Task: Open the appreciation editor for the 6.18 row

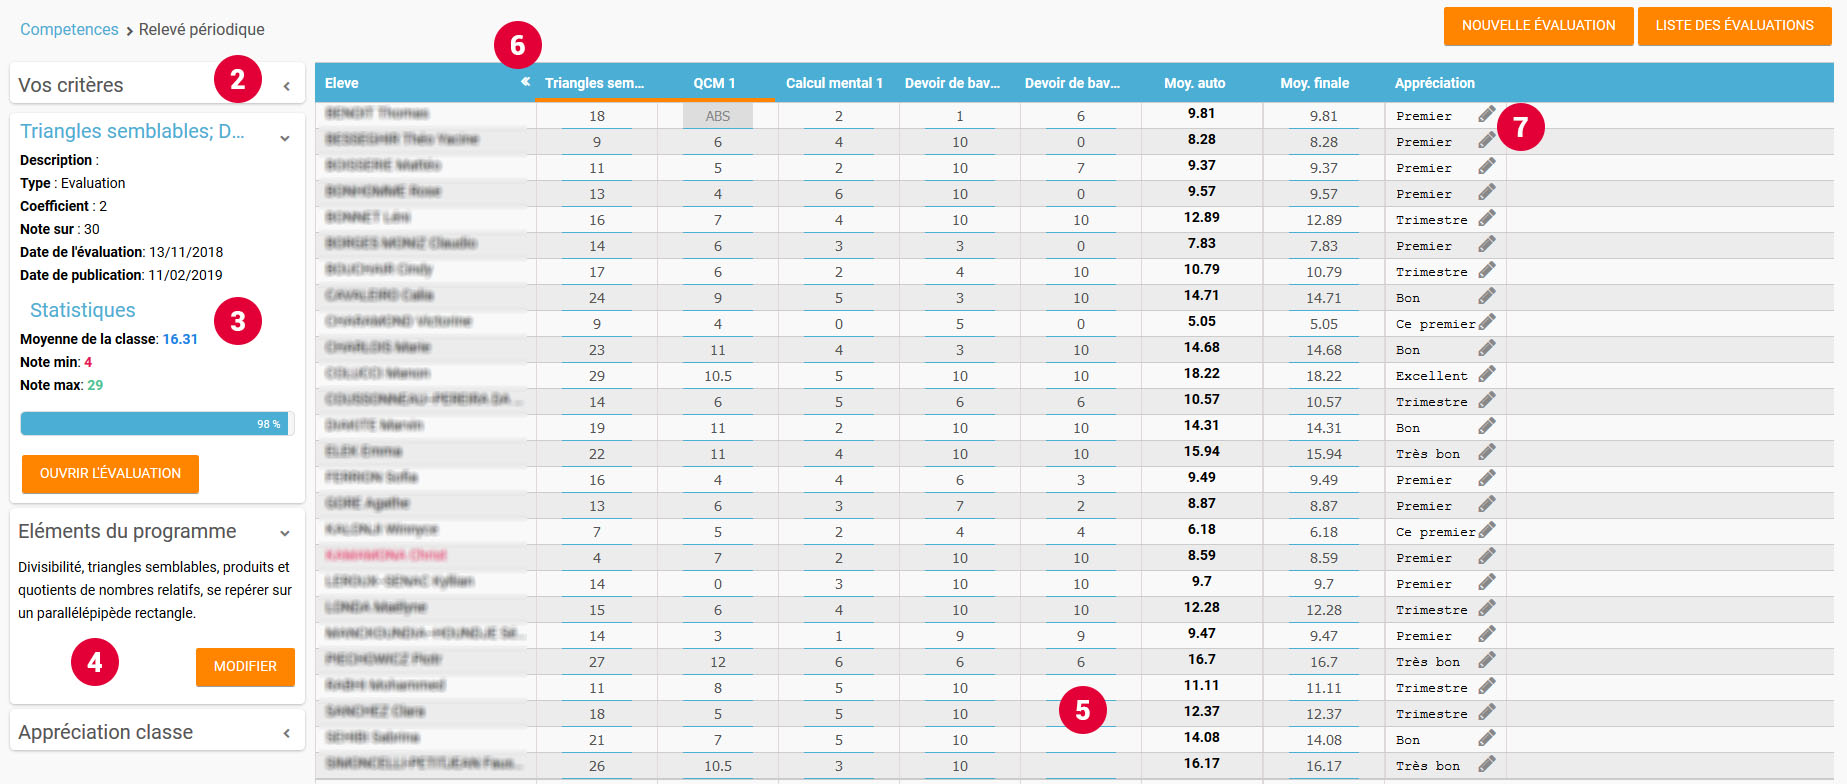Action: (x=1487, y=530)
